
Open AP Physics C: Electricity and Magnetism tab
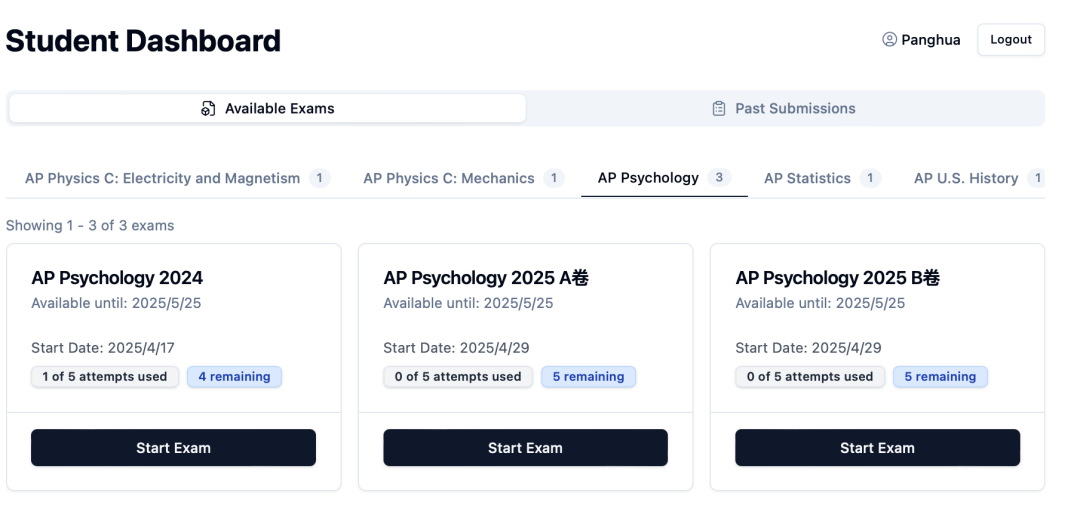(x=163, y=178)
